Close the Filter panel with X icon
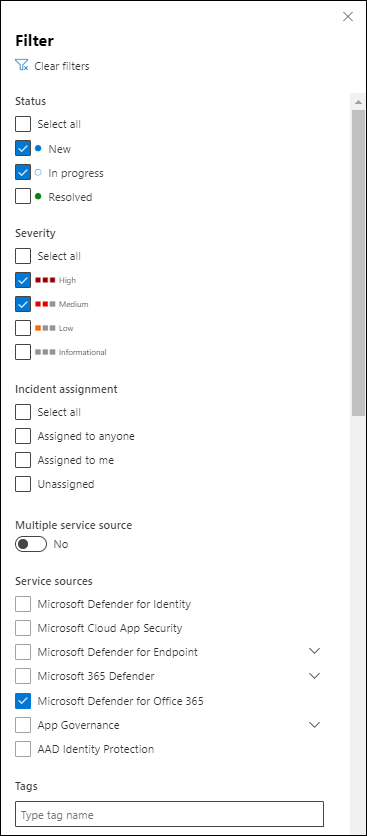This screenshot has height=836, width=367. coord(348,17)
